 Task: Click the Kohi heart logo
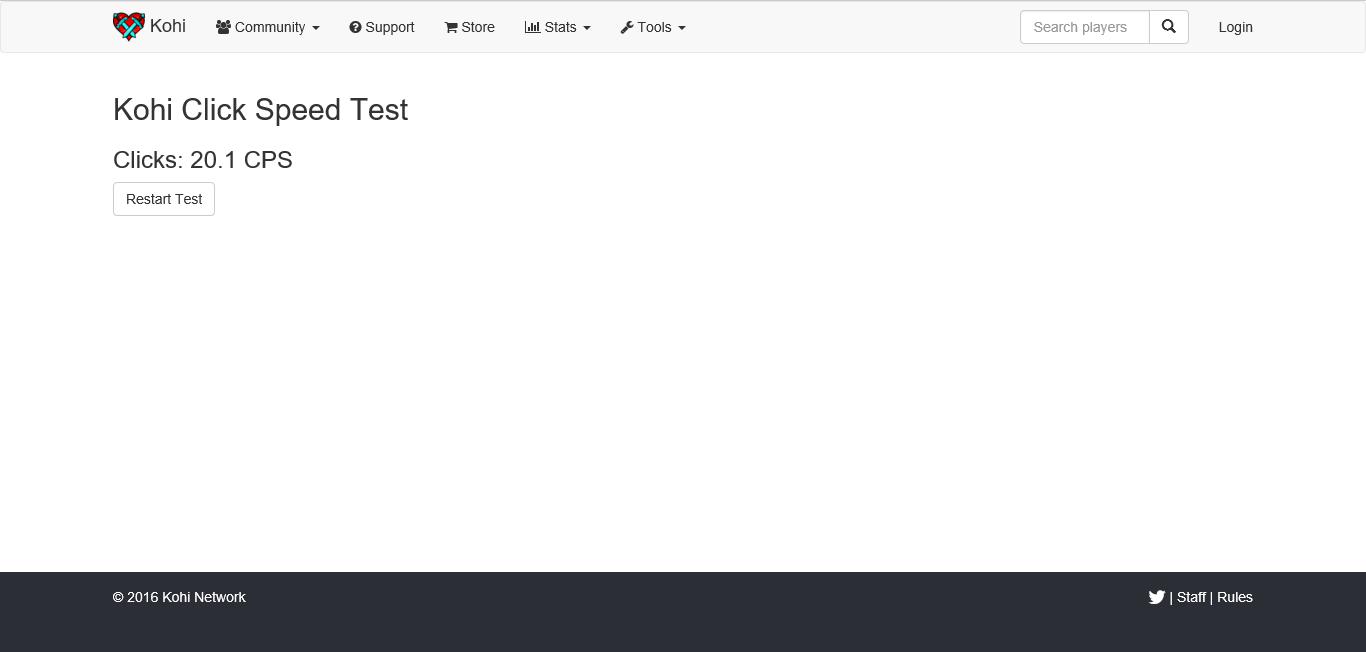129,27
